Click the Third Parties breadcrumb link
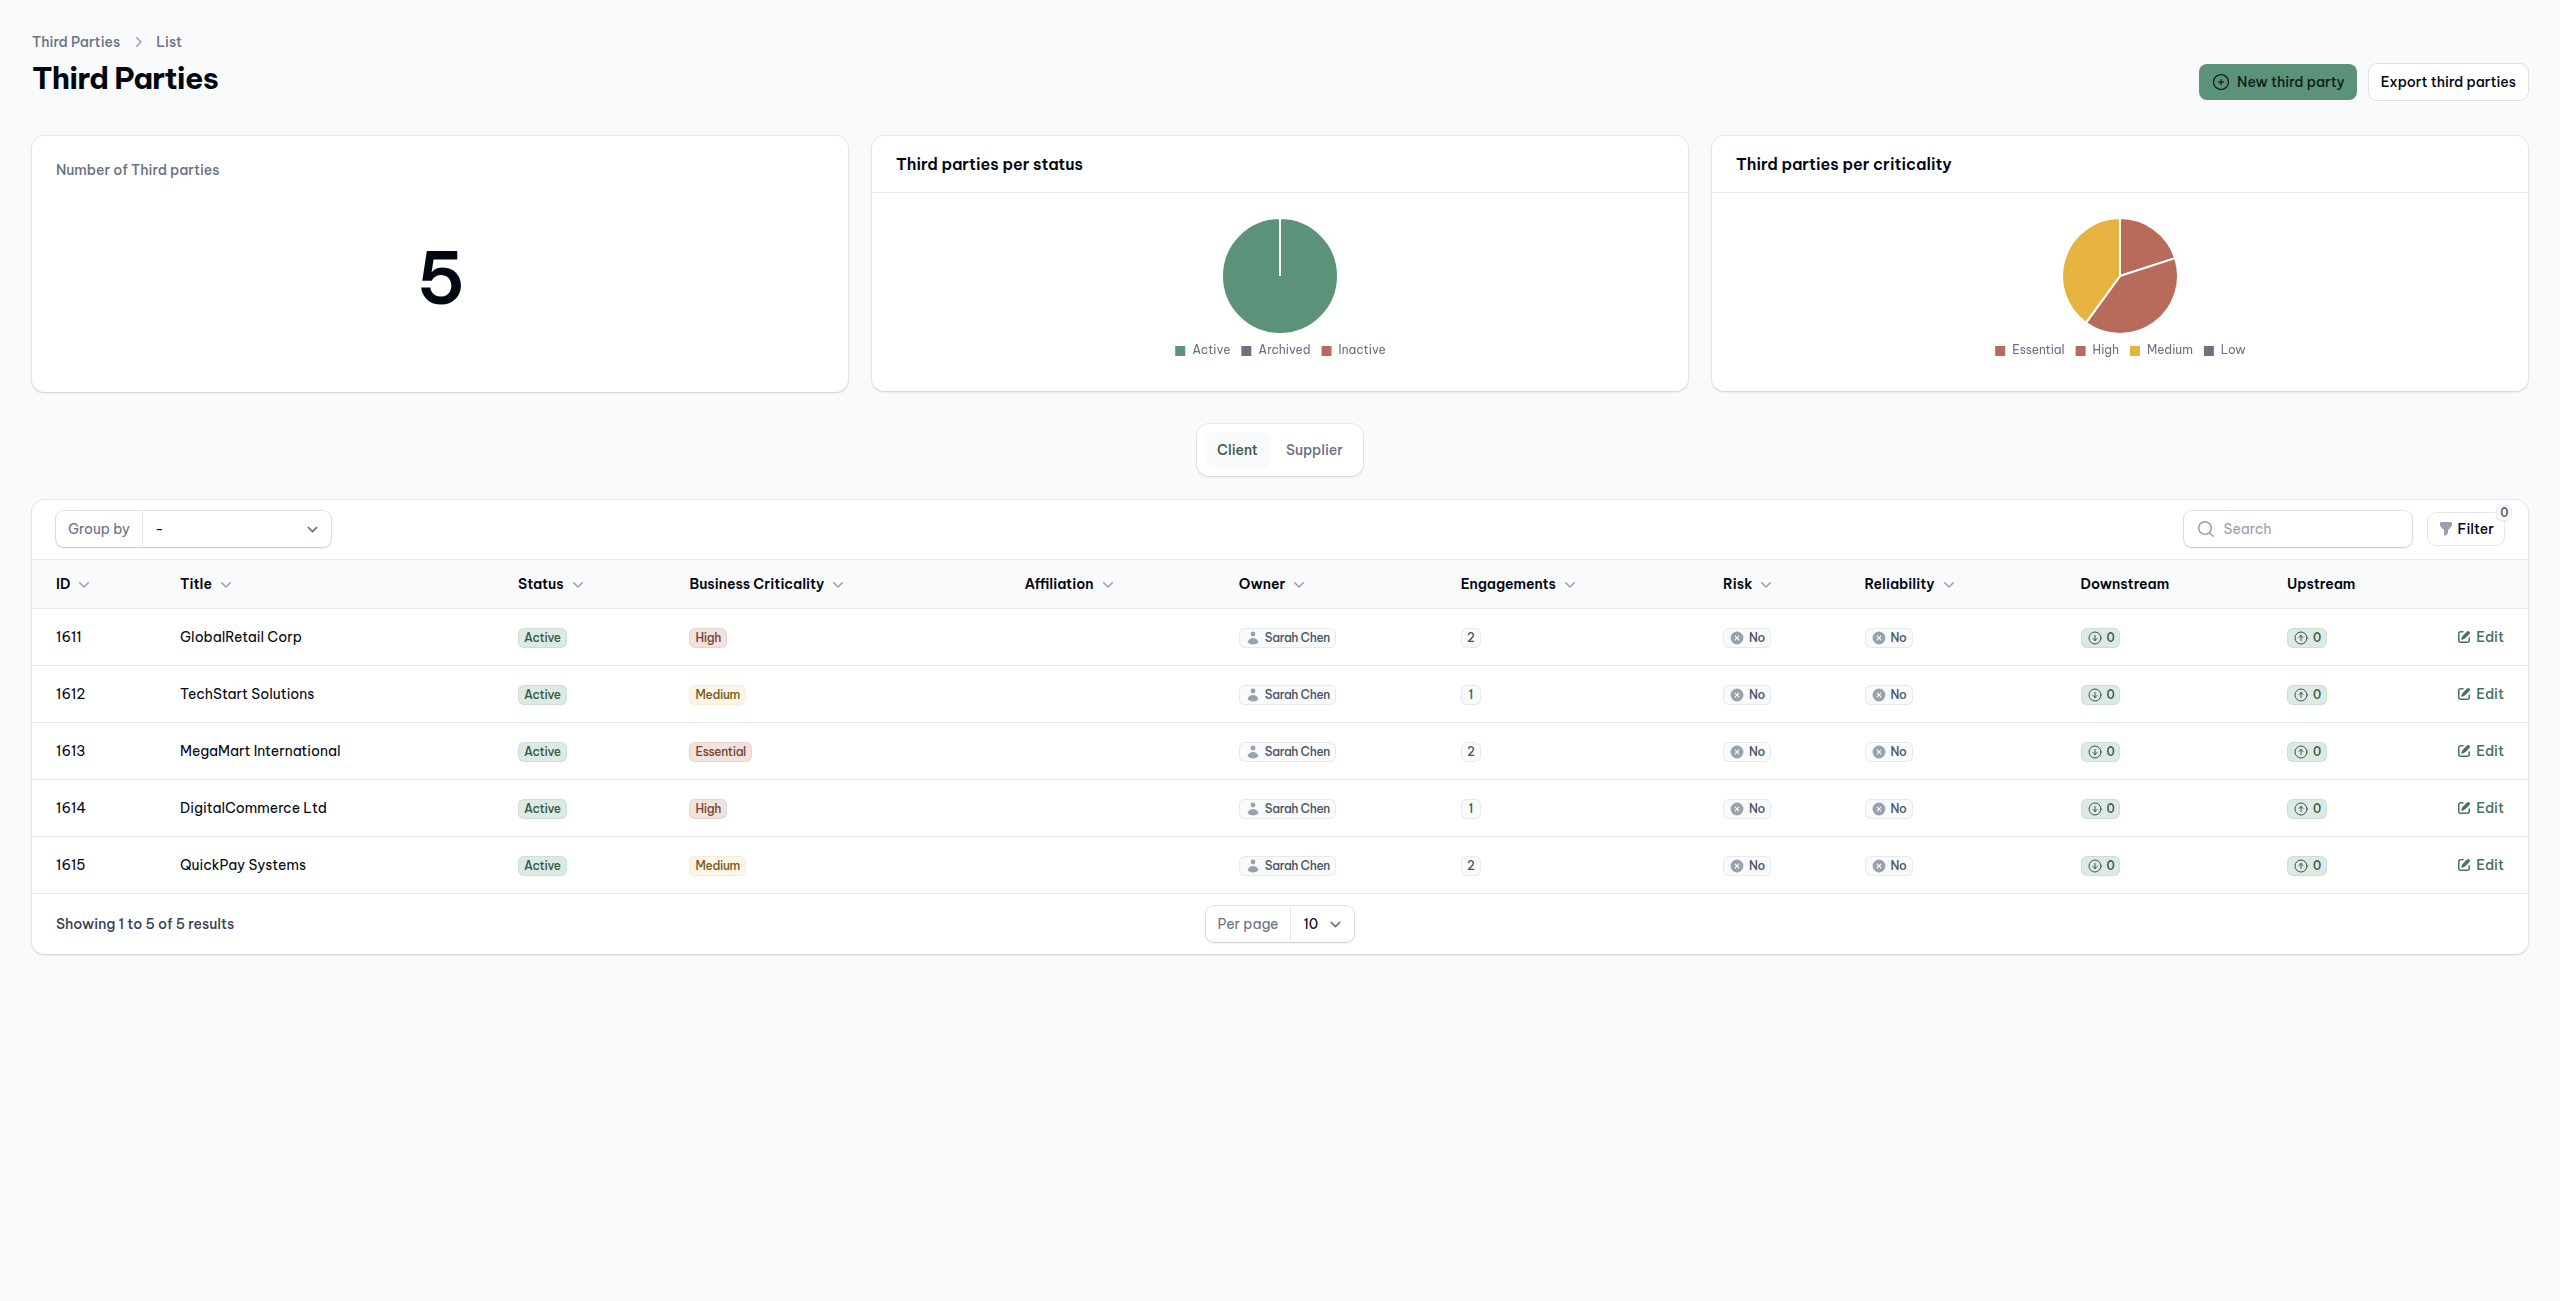The height and width of the screenshot is (1301, 2560). (x=76, y=42)
